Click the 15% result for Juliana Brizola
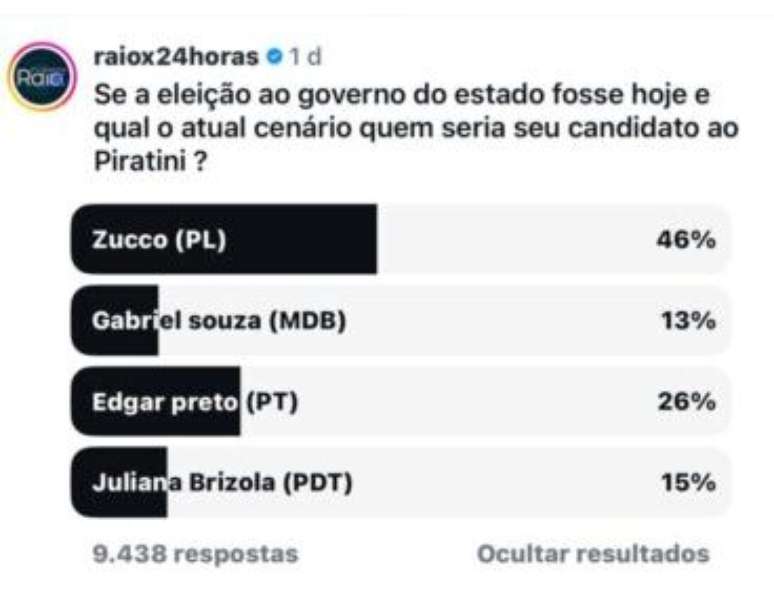The height and width of the screenshot is (591, 774). click(x=688, y=483)
